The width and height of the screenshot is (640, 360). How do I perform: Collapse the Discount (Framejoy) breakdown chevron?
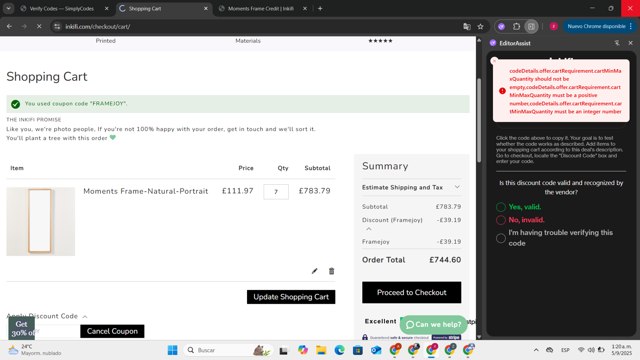[x=369, y=229]
